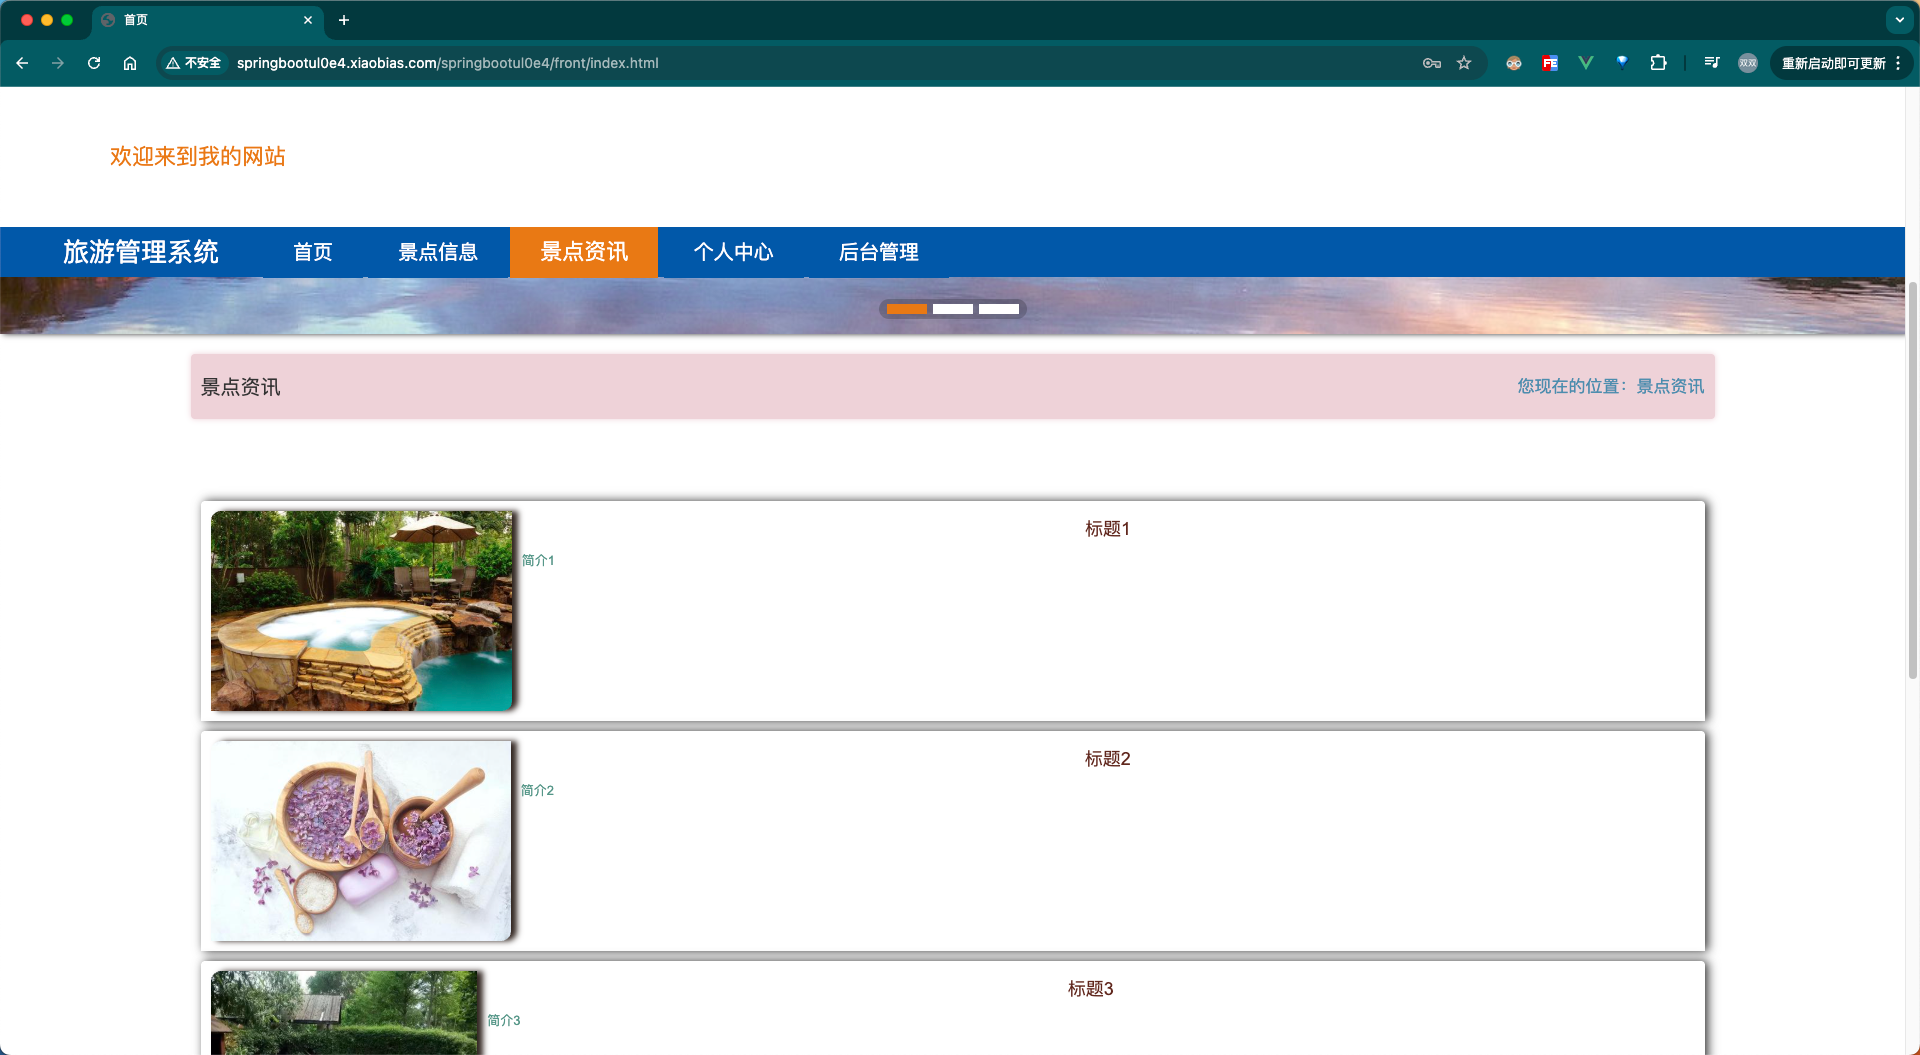The image size is (1920, 1055).
Task: Close the 首页 browser tab
Action: pos(308,20)
